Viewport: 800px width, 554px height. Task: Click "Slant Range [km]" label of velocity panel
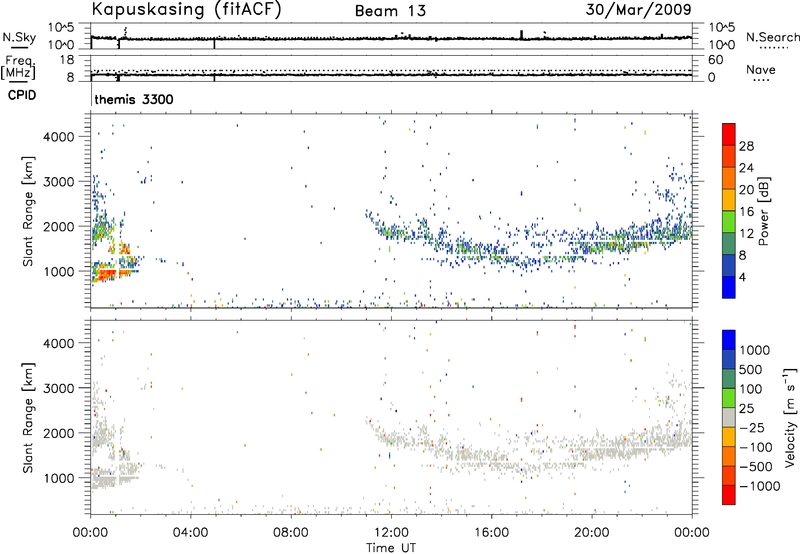(28, 417)
